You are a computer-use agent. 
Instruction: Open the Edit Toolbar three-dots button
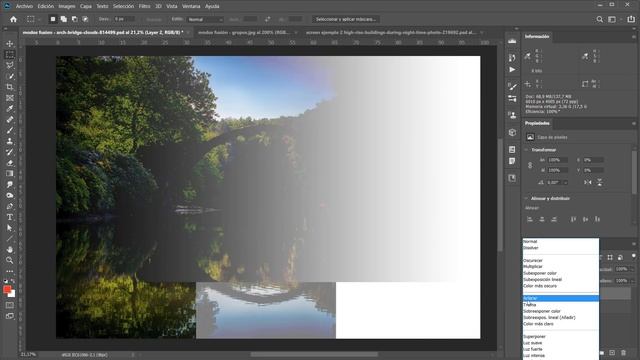10,271
